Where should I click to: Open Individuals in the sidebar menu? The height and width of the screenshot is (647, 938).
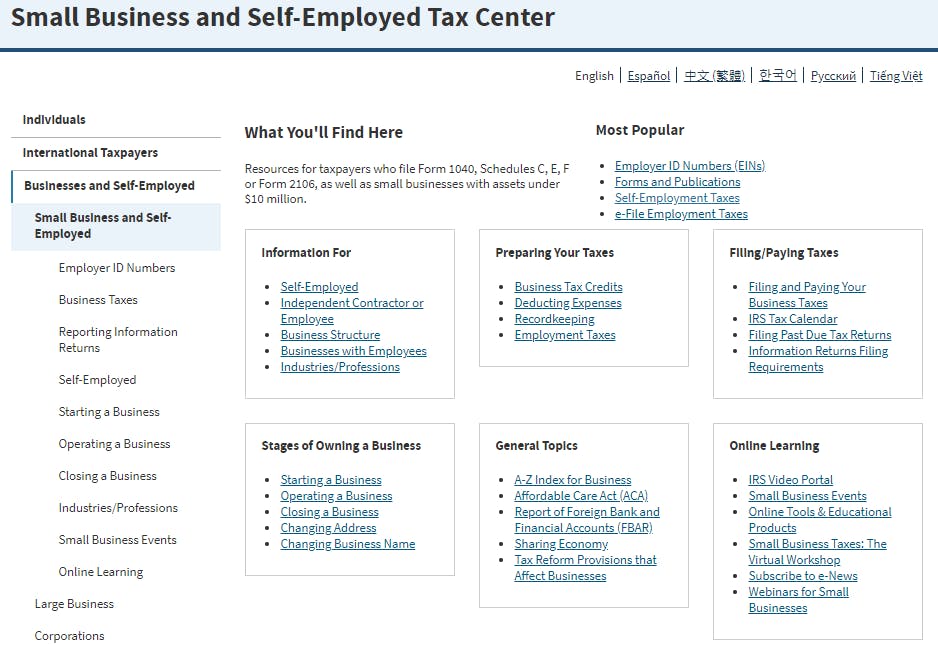[54, 120]
